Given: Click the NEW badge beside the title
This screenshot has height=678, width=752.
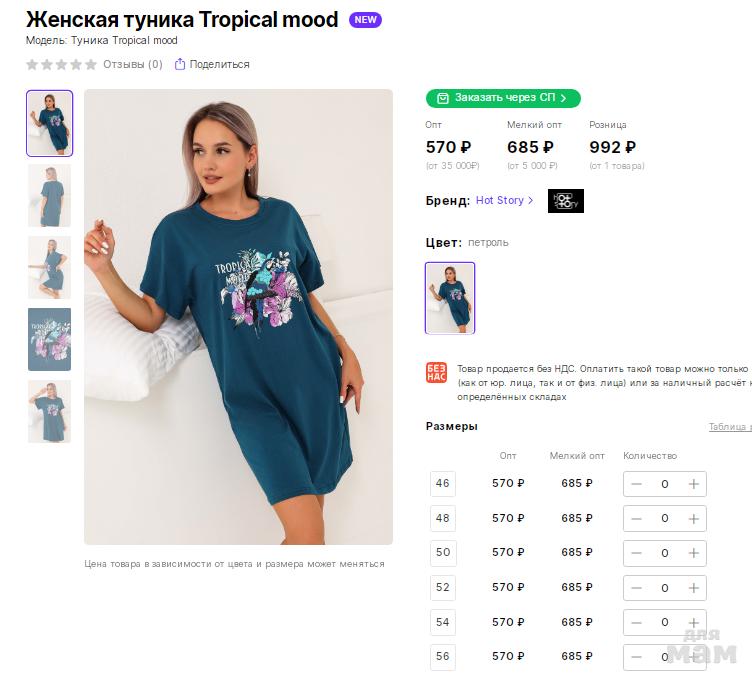Looking at the screenshot, I should 365,20.
